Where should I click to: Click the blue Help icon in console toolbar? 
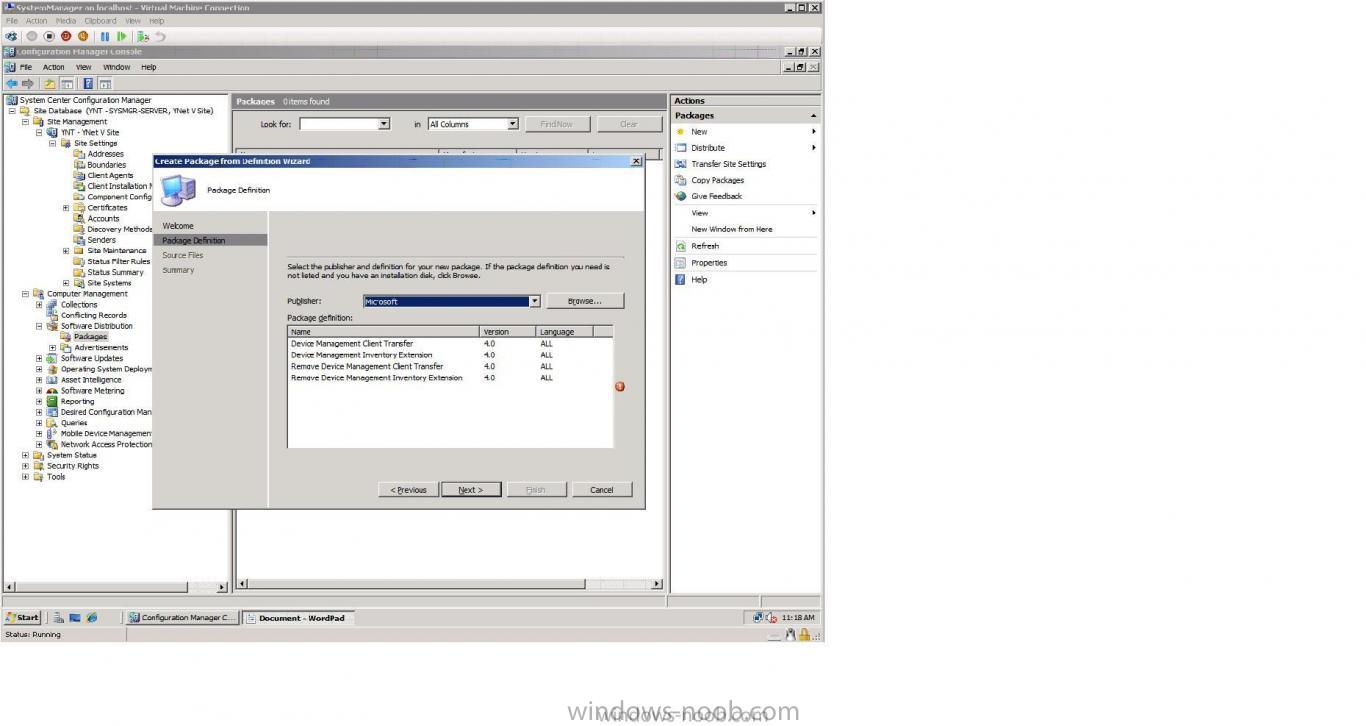click(x=88, y=84)
